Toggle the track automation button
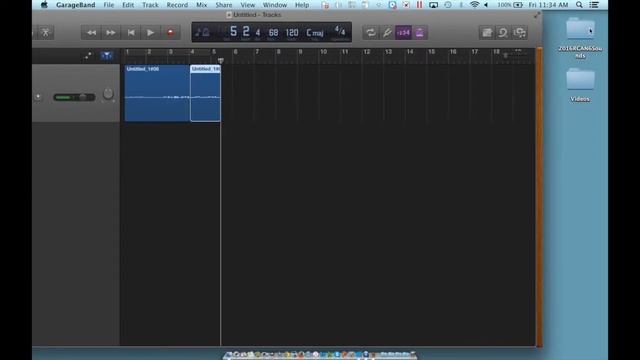640x360 pixels. 88,56
